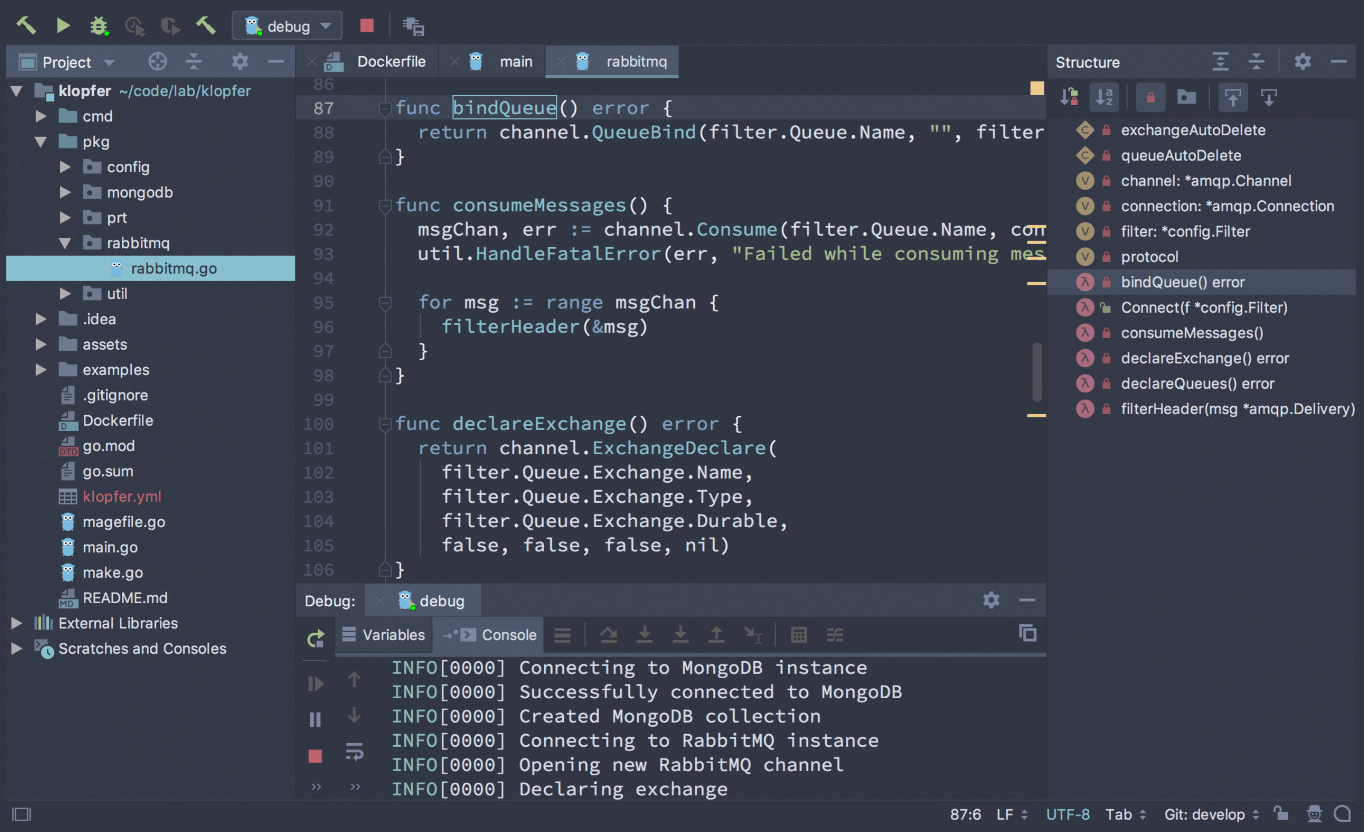1364x832 pixels.
Task: Open the Structure panel gear settings
Action: point(1302,62)
